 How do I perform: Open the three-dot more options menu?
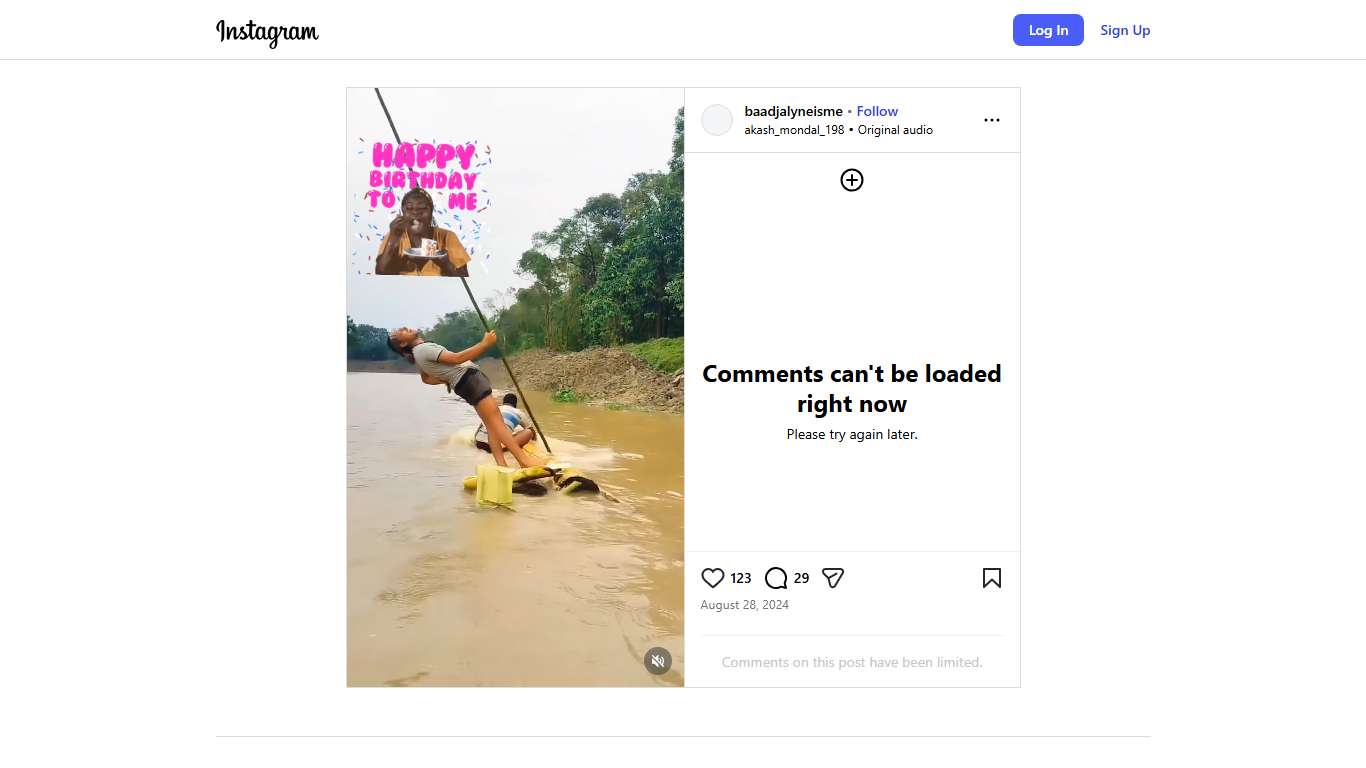(x=991, y=120)
